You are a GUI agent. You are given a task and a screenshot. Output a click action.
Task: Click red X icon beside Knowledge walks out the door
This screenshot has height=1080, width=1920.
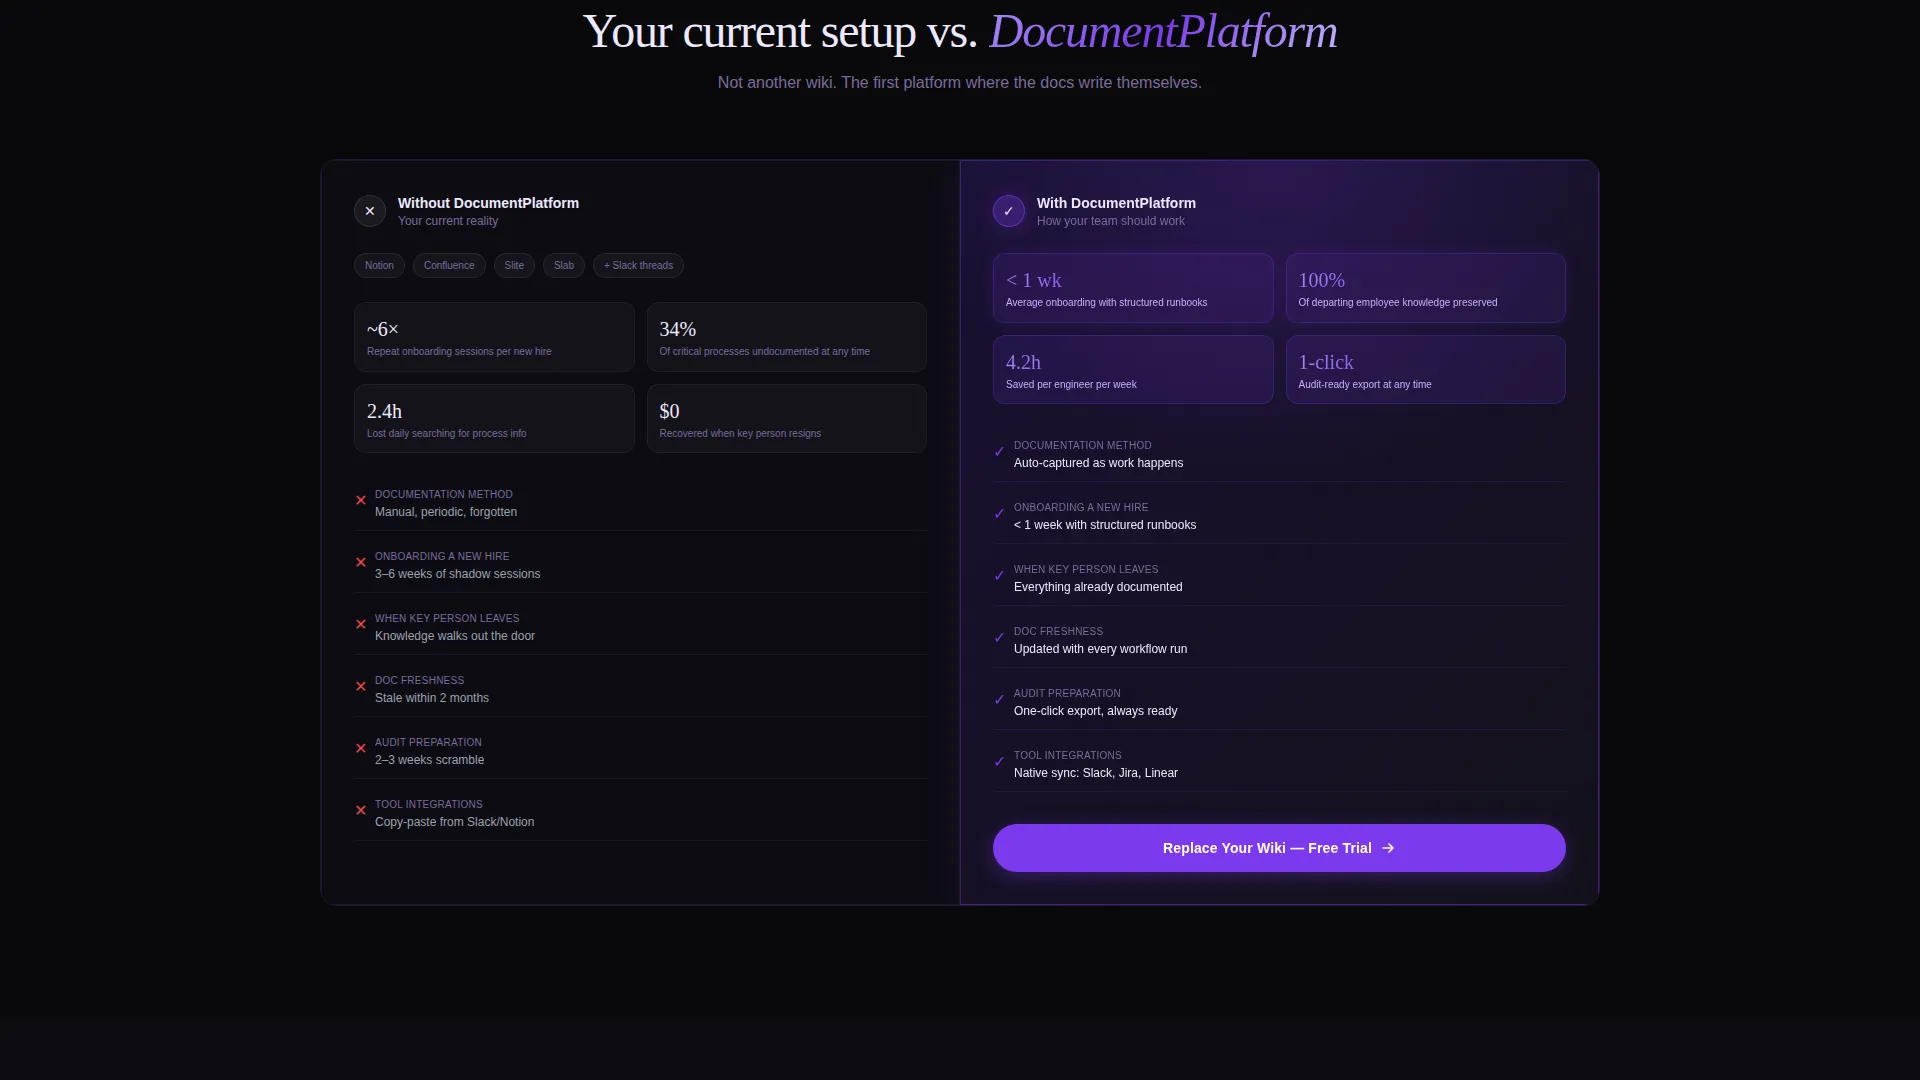pos(361,624)
